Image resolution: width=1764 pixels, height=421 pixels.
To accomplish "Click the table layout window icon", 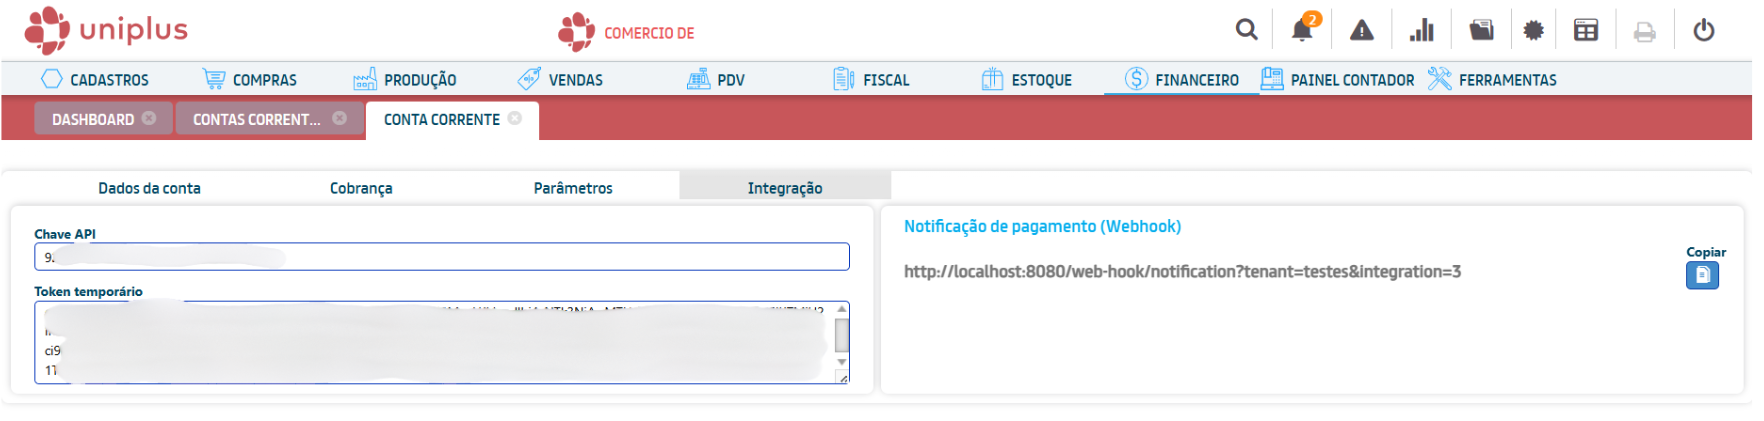I will (x=1586, y=30).
